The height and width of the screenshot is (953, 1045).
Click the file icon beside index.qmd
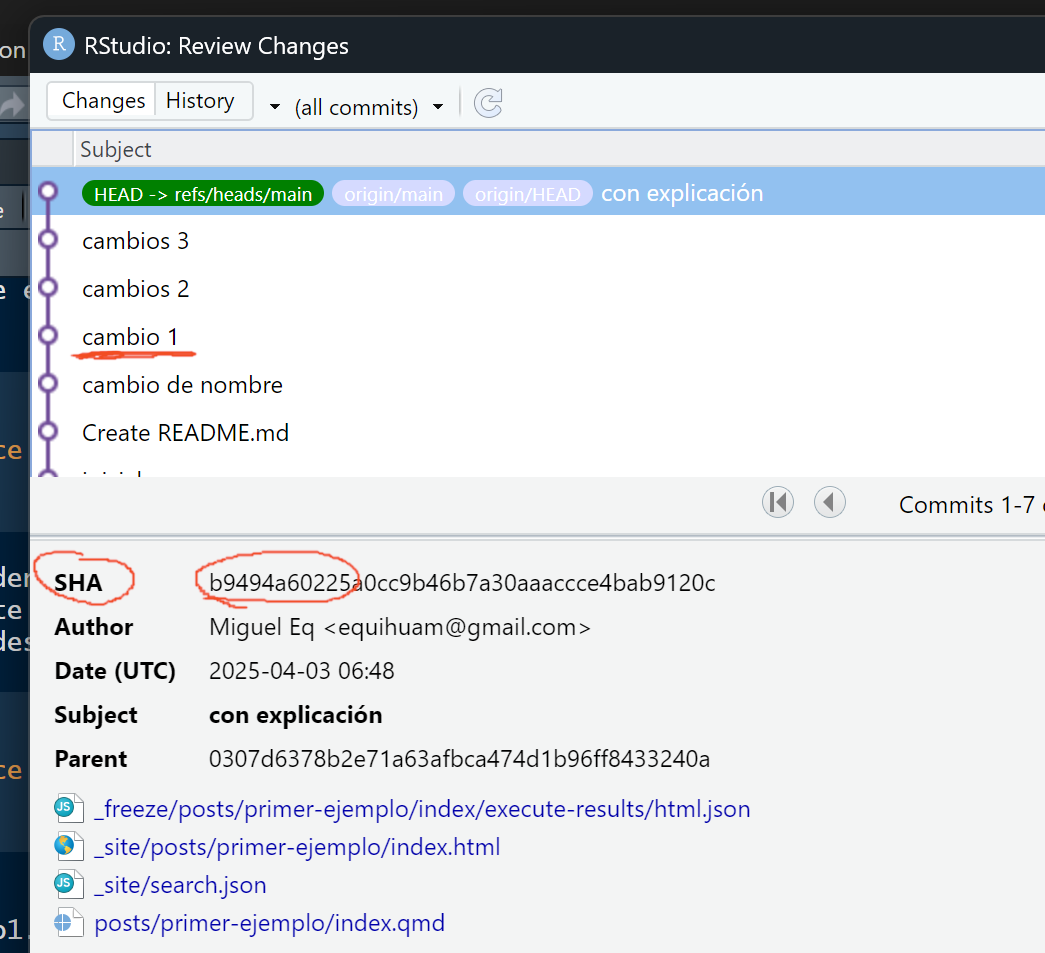65,922
